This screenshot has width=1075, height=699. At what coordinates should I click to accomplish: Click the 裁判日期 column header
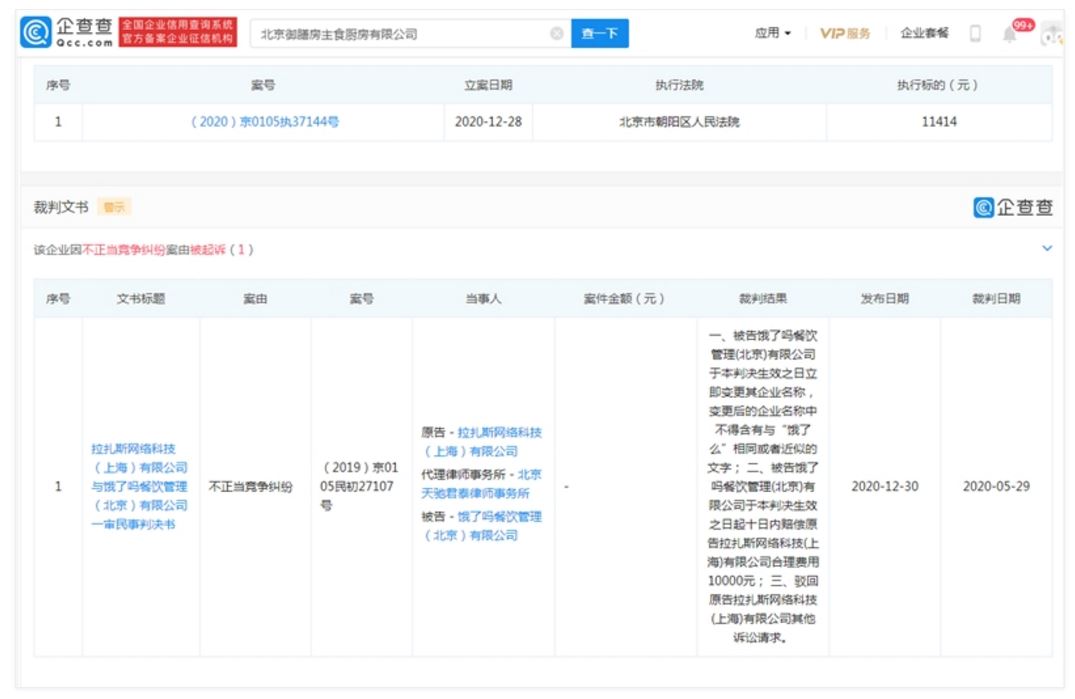[x=995, y=298]
